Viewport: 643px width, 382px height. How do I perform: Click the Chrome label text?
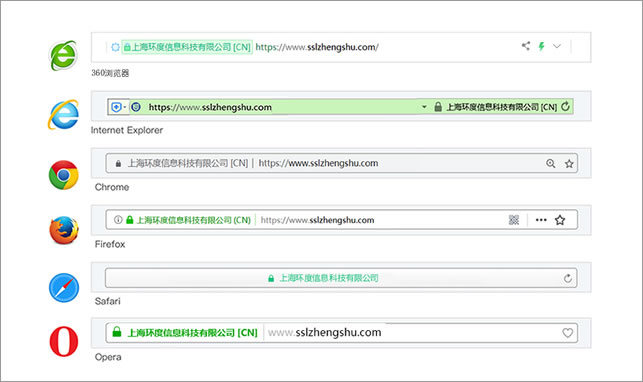(112, 187)
